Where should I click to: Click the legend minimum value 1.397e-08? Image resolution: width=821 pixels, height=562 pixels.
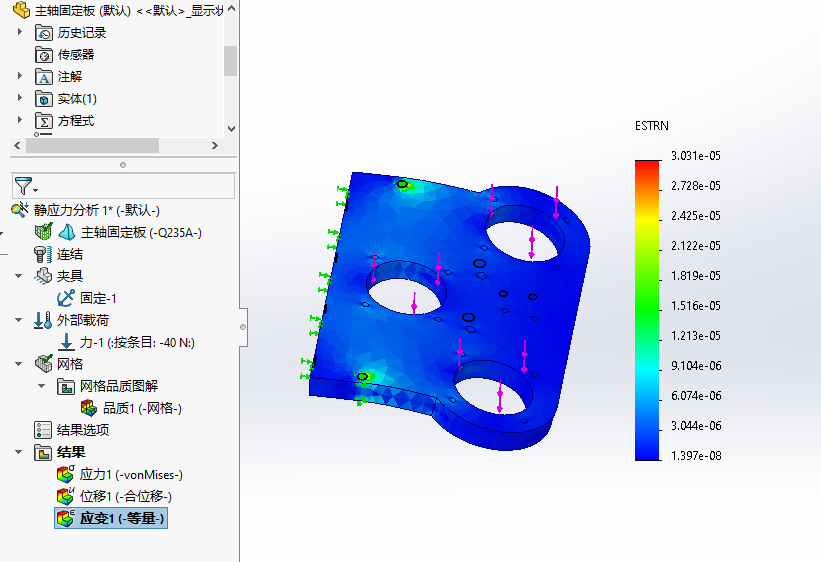696,456
